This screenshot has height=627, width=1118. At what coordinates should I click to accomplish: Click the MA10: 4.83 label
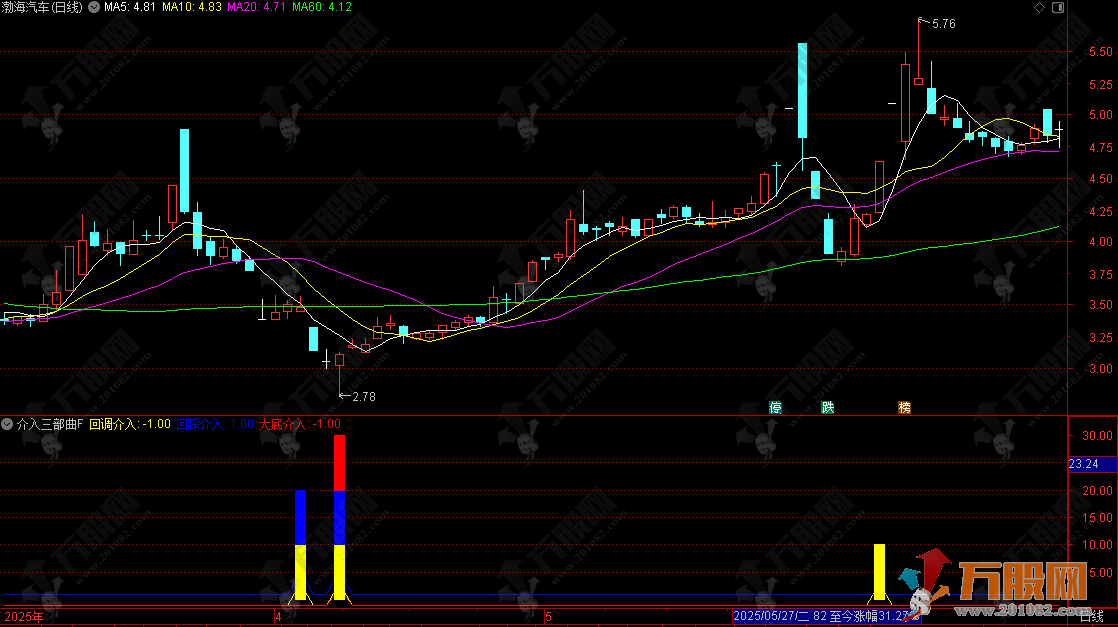192,7
